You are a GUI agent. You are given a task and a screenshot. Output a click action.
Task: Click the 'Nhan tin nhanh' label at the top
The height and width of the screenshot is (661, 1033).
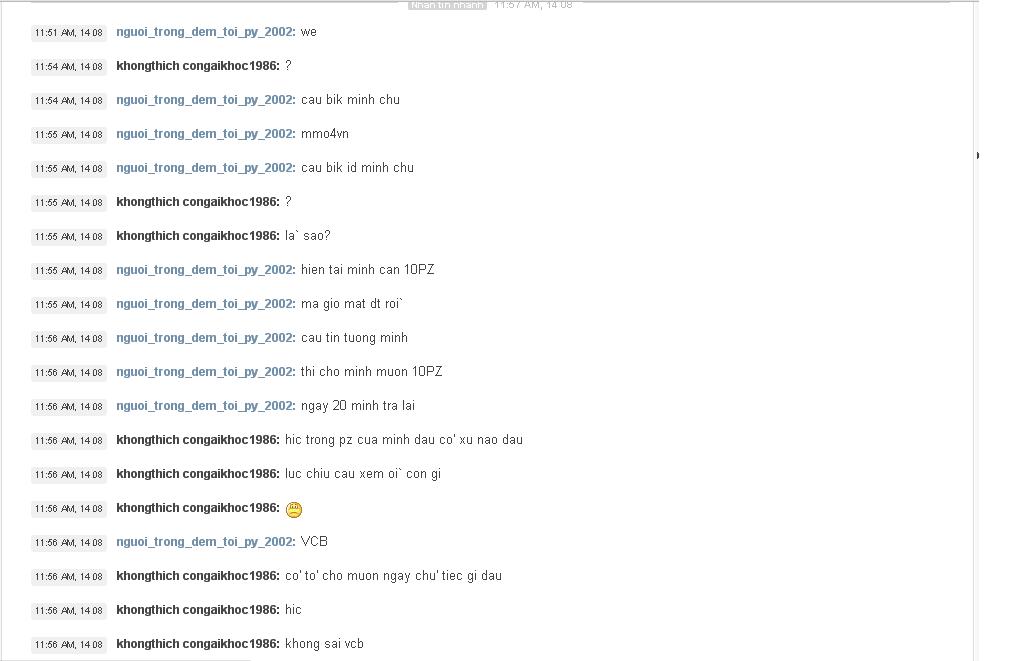447,5
